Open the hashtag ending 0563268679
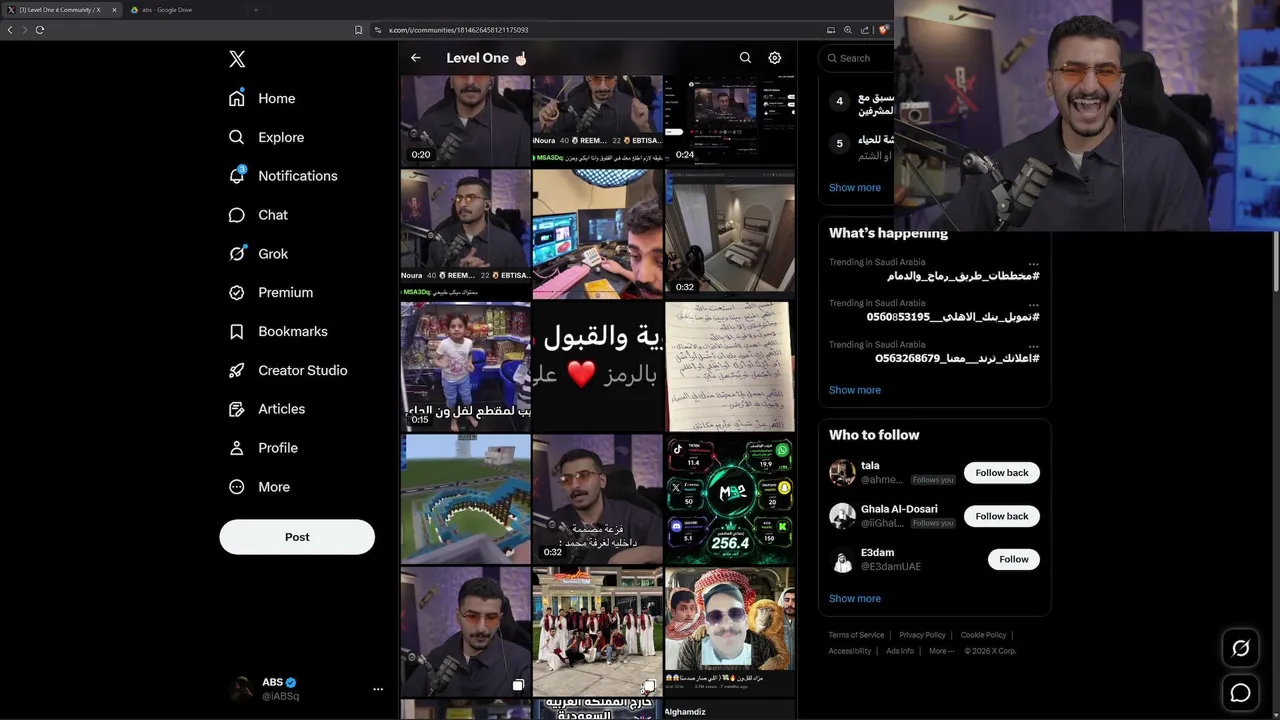The image size is (1280, 720). (x=957, y=358)
